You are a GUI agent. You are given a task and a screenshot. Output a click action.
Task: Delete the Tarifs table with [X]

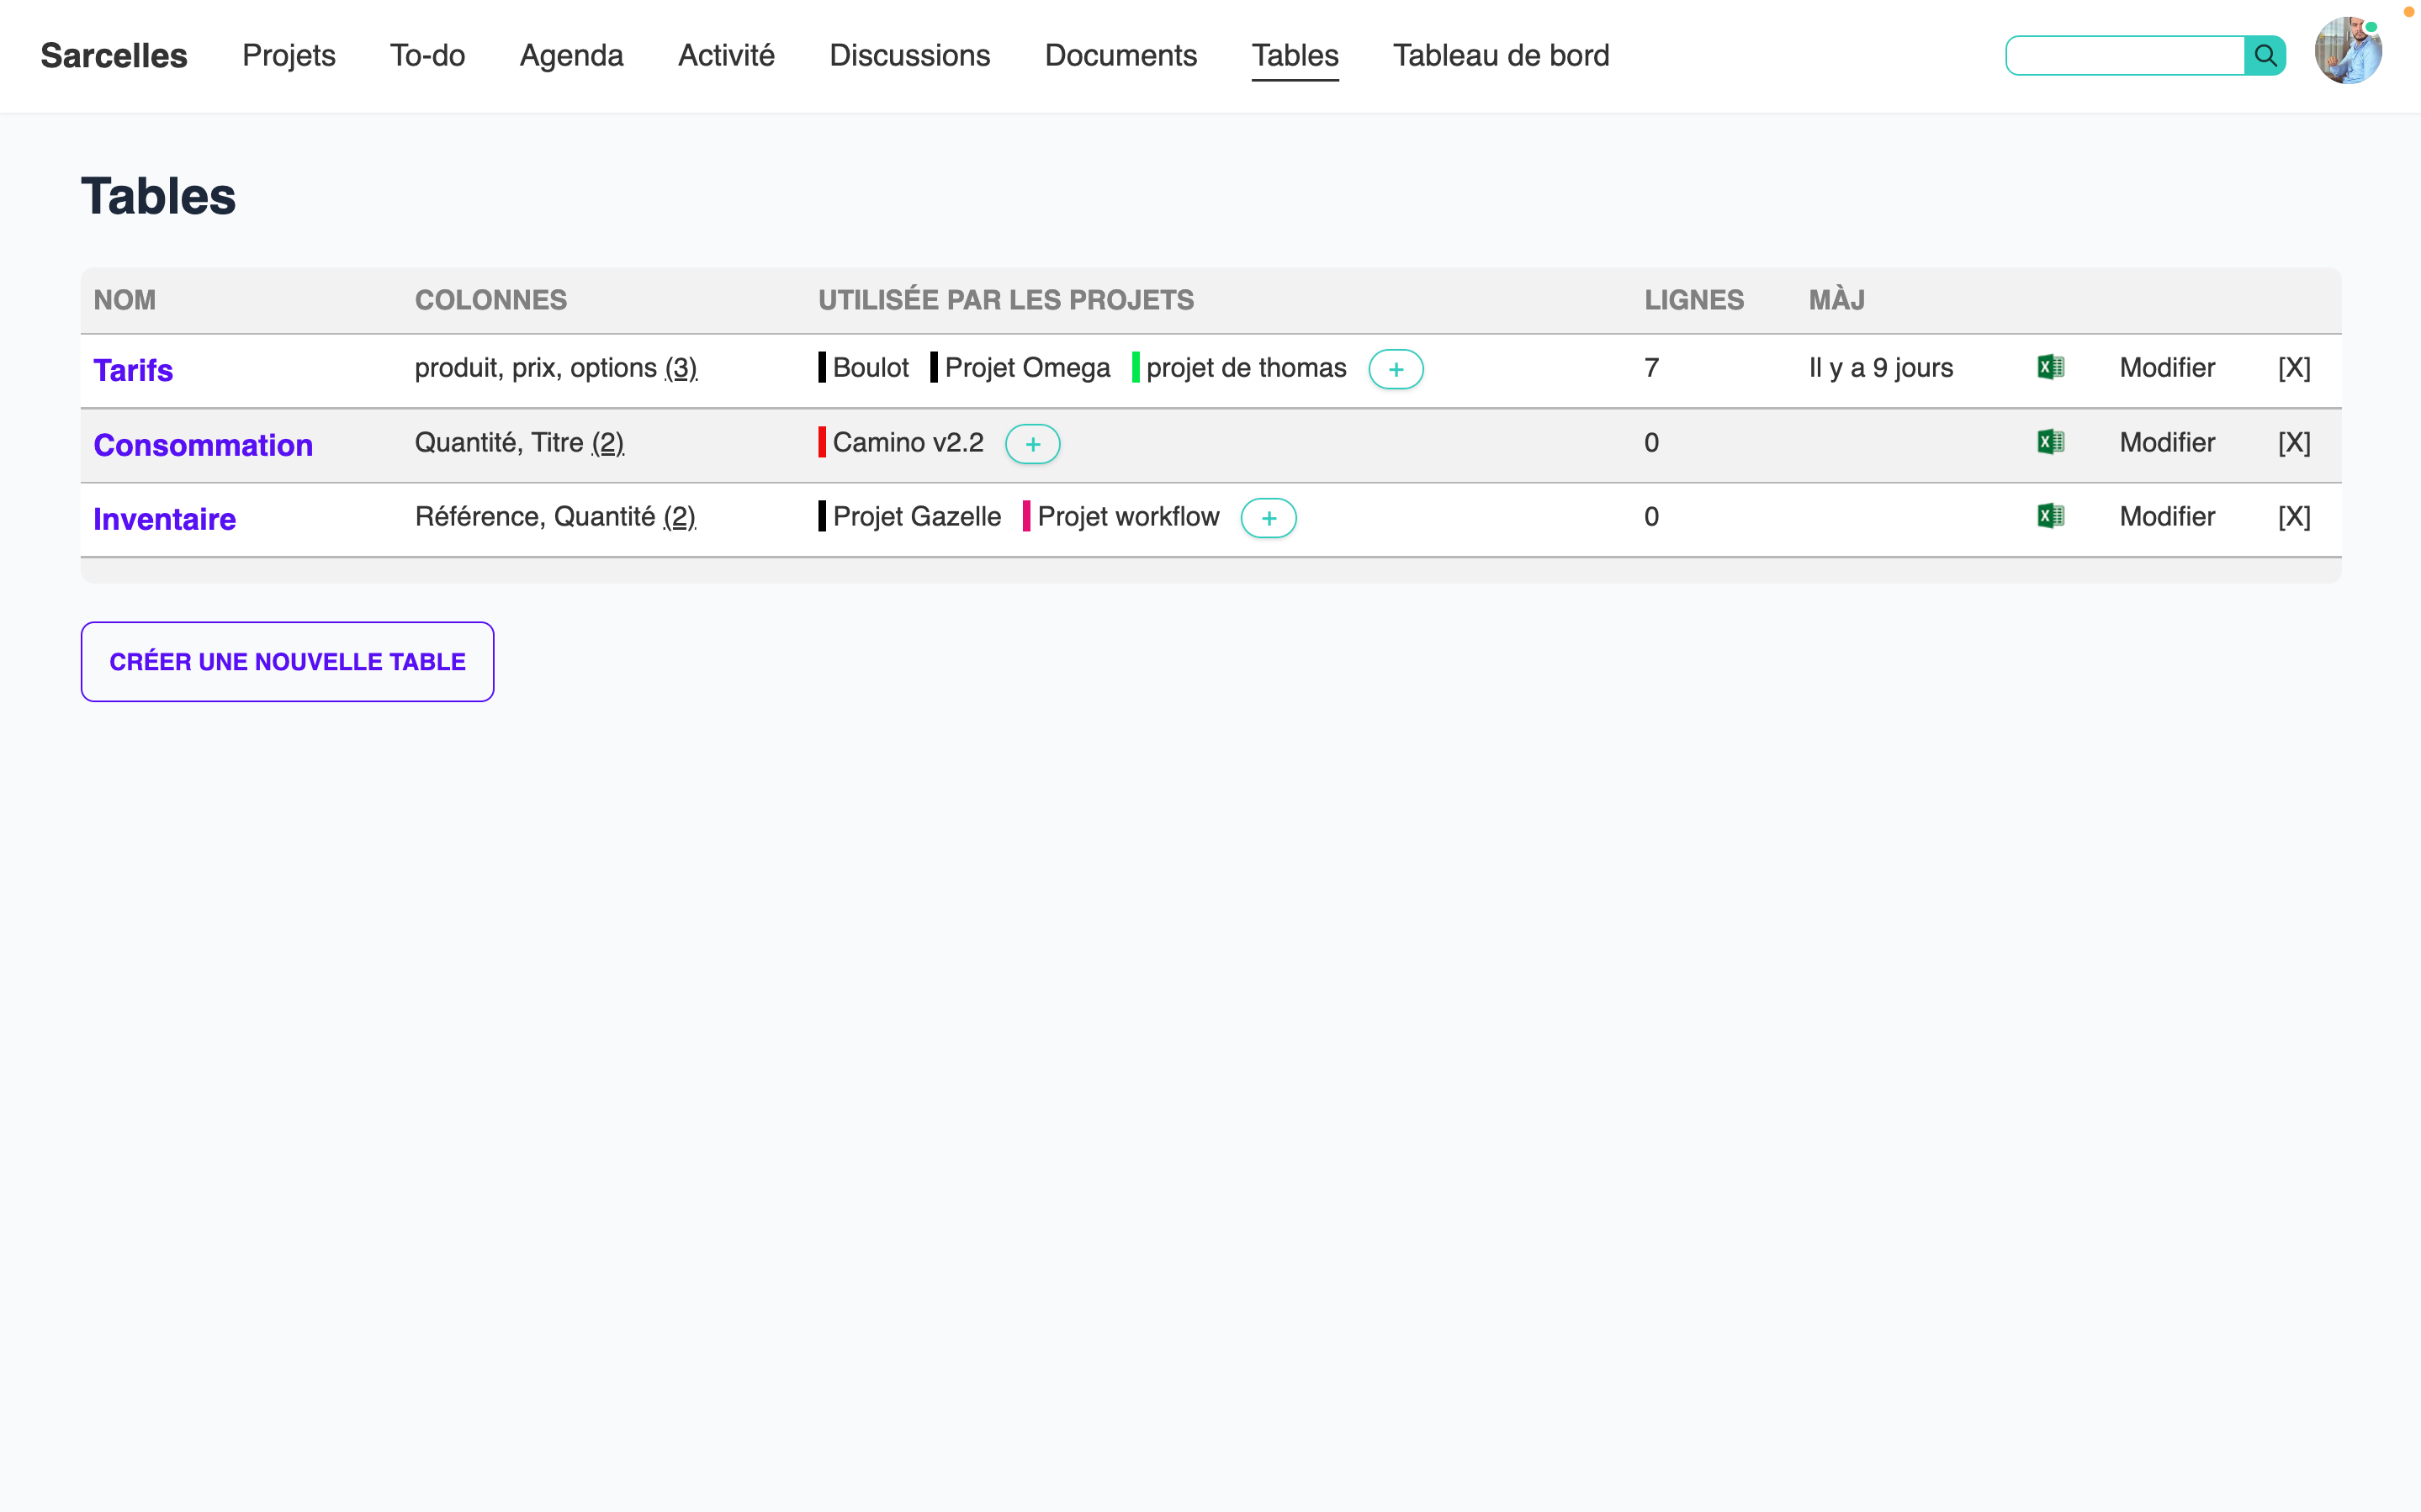[x=2293, y=368]
